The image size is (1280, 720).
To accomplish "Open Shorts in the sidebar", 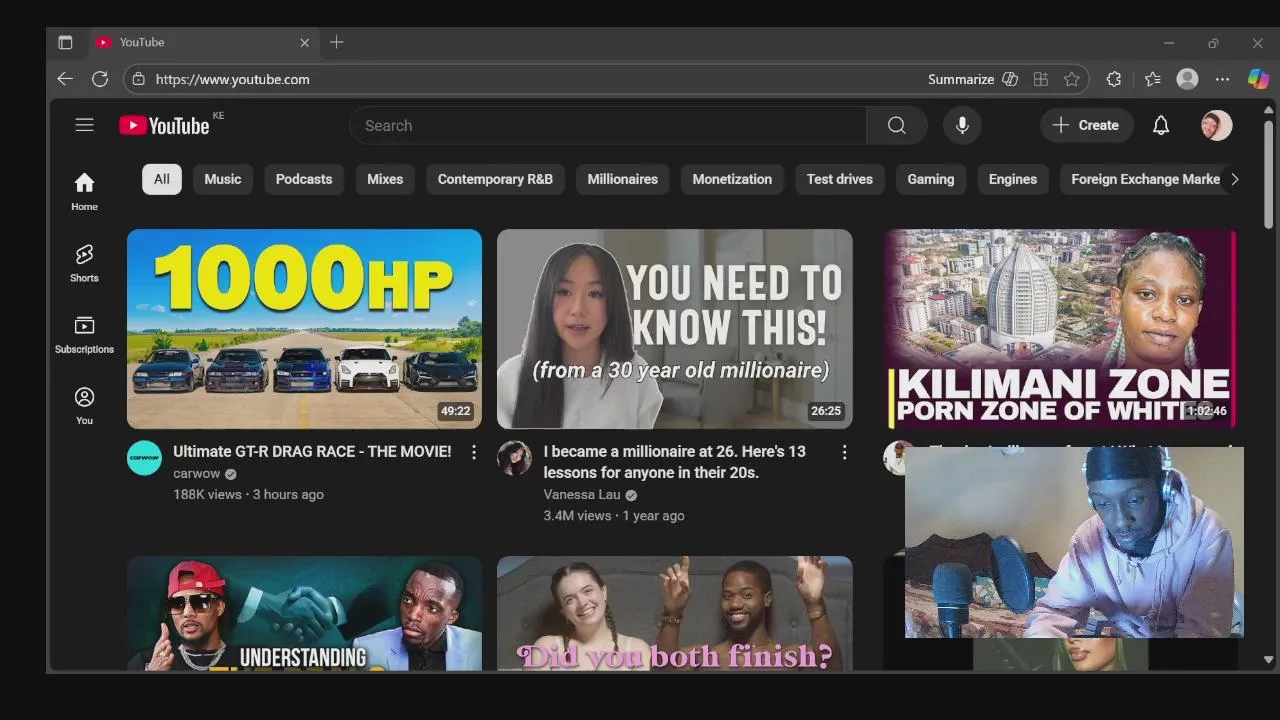I will point(84,263).
